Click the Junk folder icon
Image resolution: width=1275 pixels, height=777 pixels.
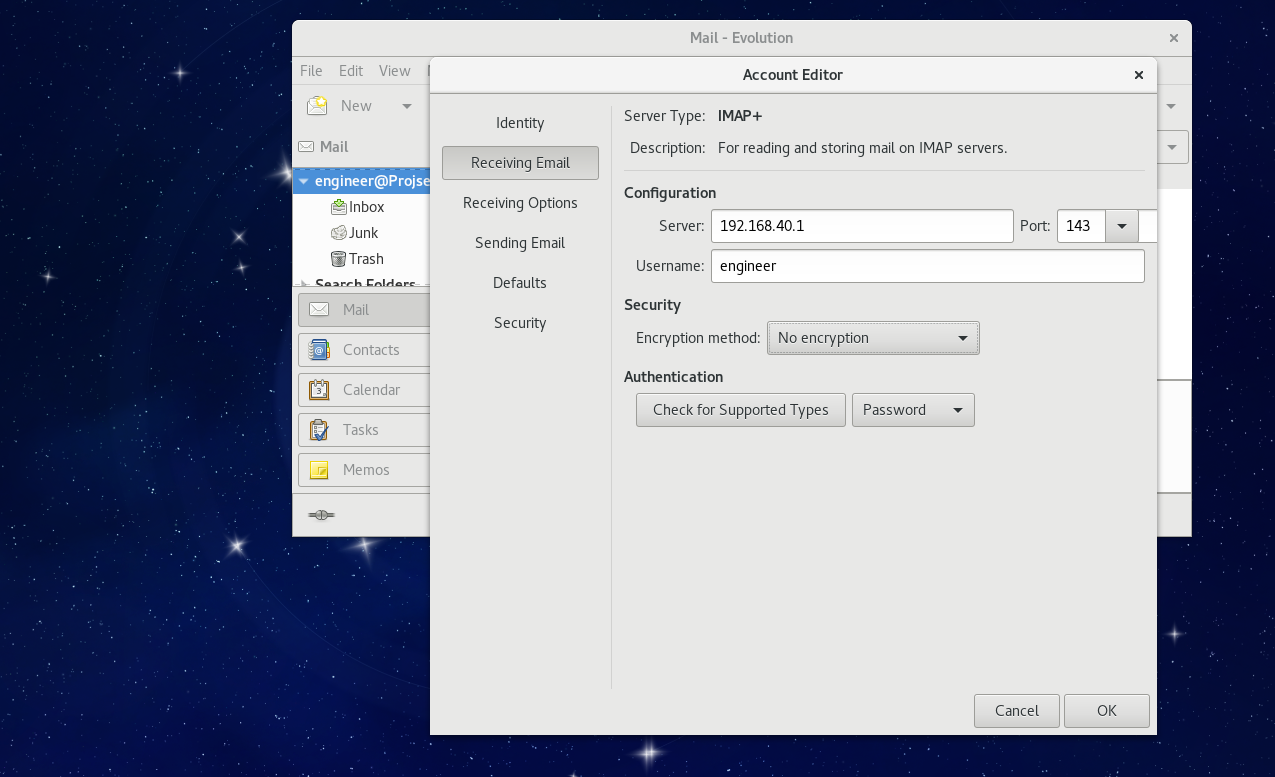coord(339,233)
